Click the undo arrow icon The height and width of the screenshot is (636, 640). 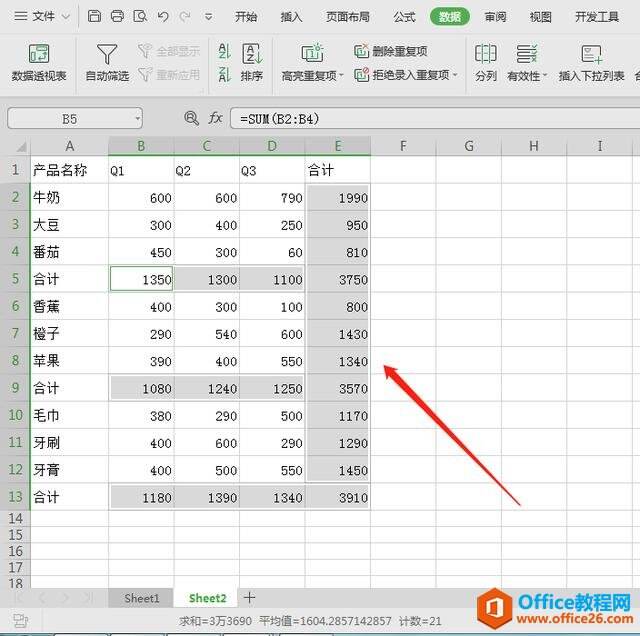point(163,16)
